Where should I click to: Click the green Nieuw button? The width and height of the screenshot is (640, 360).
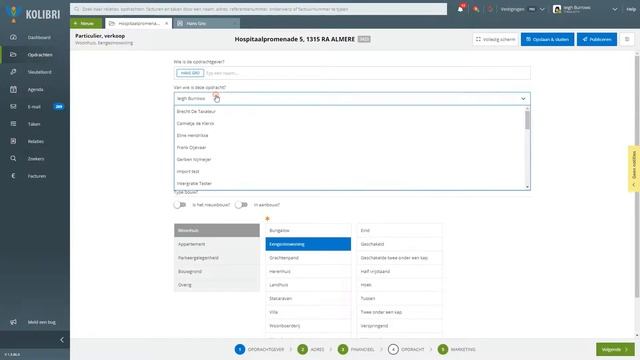point(86,24)
